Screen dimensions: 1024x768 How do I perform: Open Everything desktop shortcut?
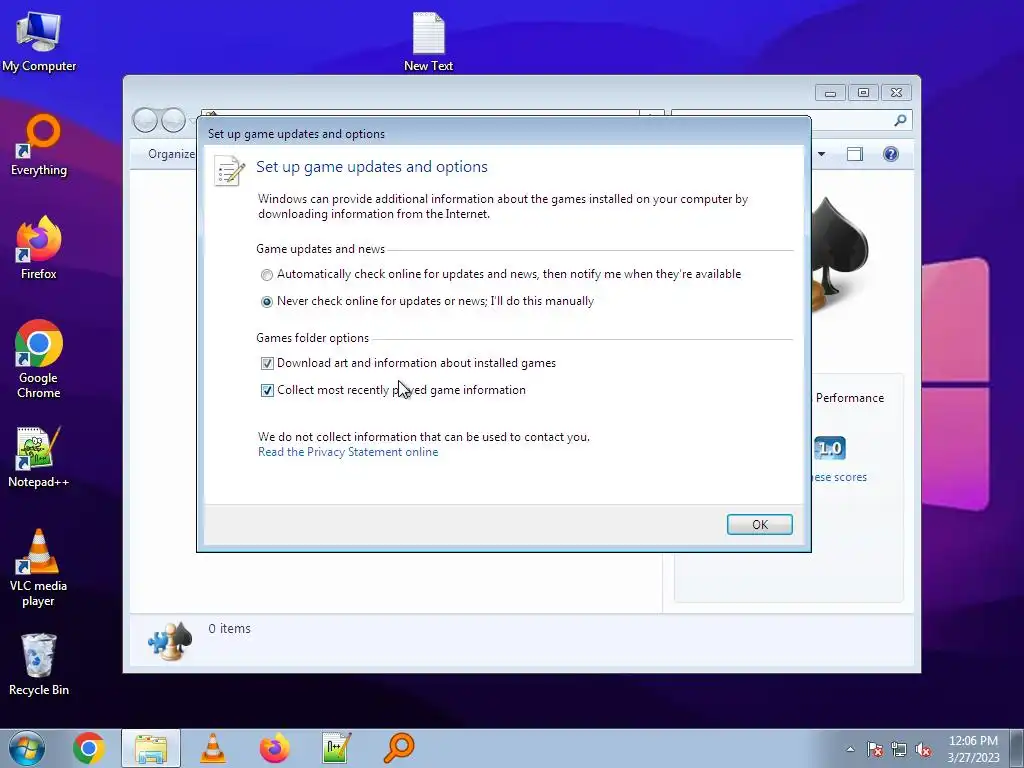pos(39,145)
